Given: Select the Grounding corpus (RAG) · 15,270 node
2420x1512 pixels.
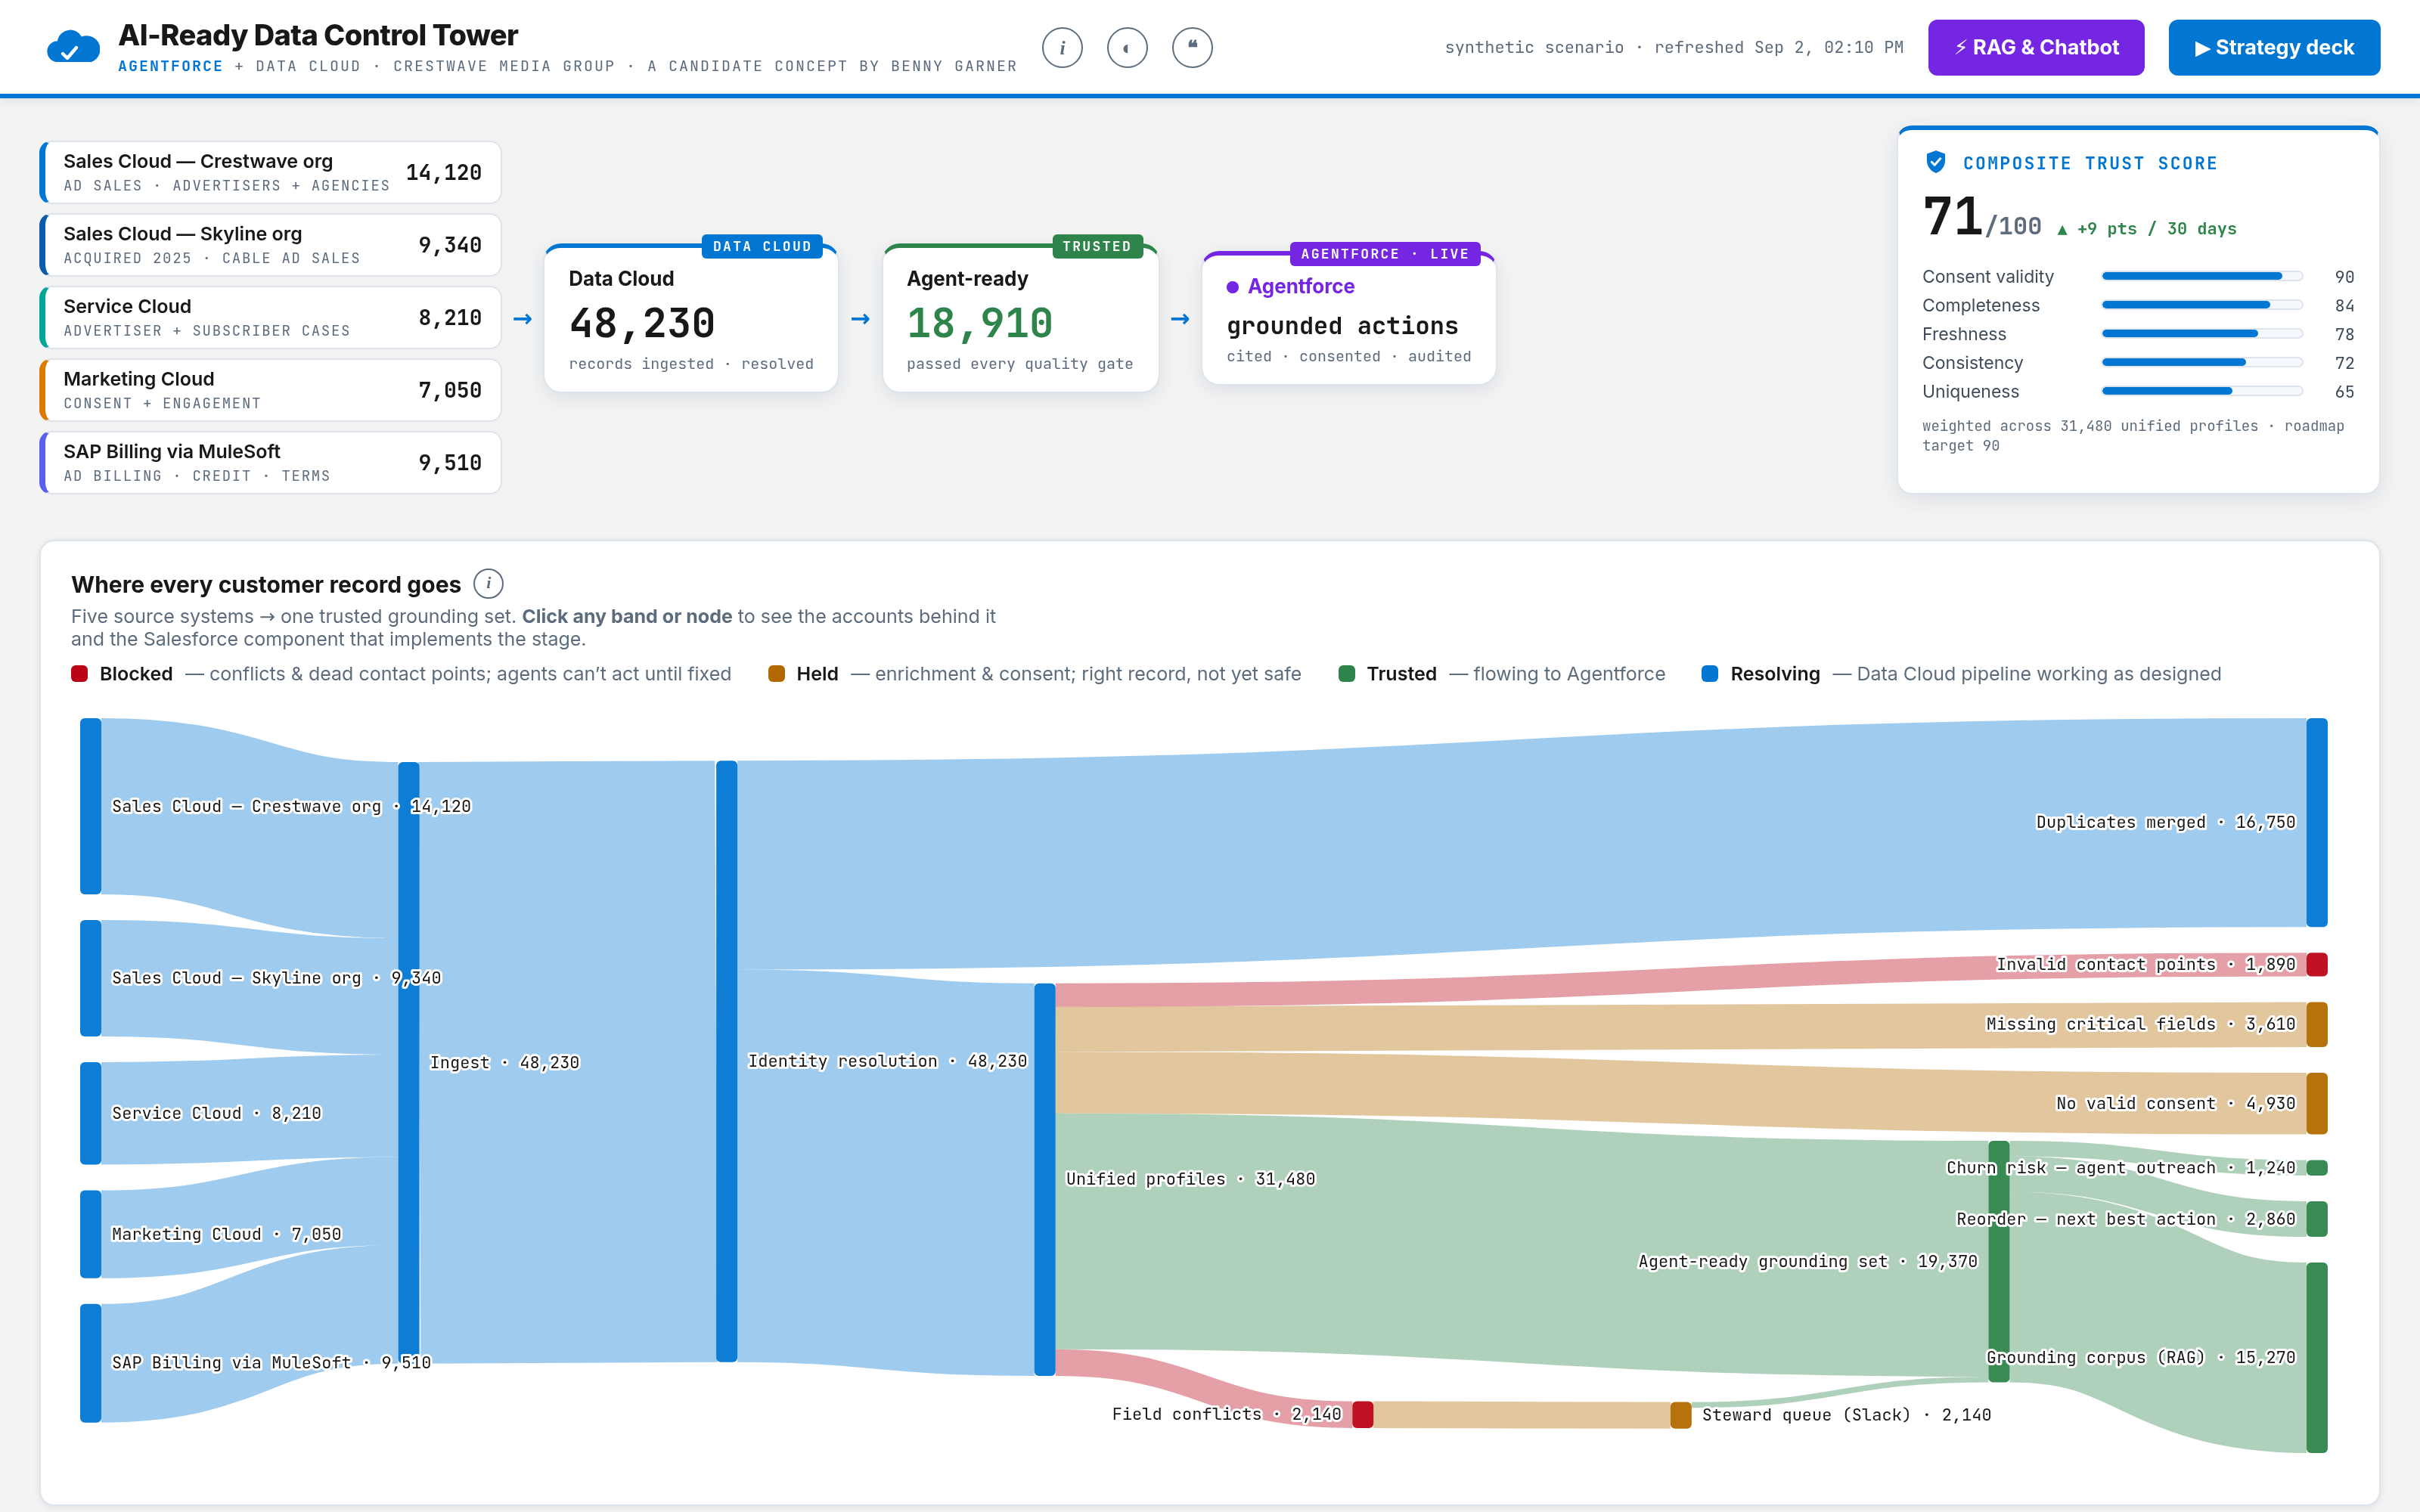Looking at the screenshot, I should (2317, 1357).
